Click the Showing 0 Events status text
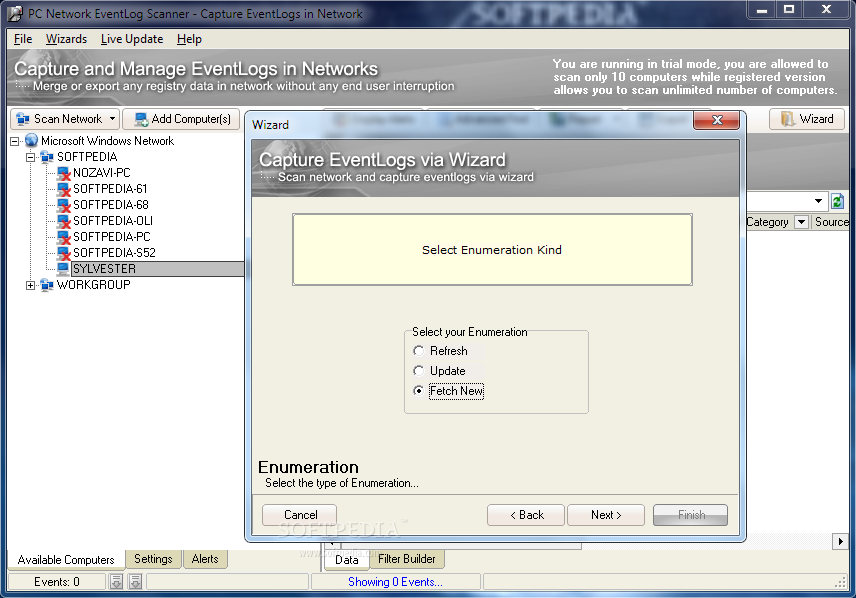The width and height of the screenshot is (856, 598). tap(395, 582)
